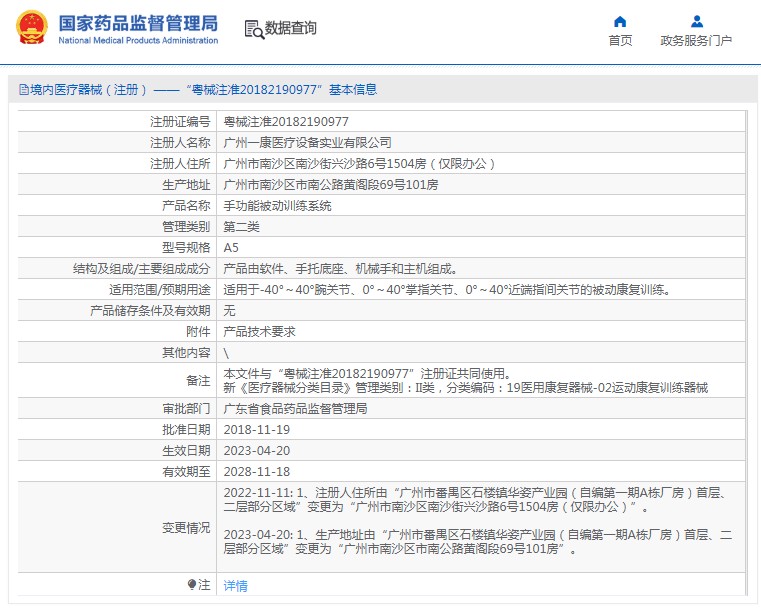Click the 数据查询 label
Image resolution: width=761 pixels, height=609 pixels.
point(291,28)
